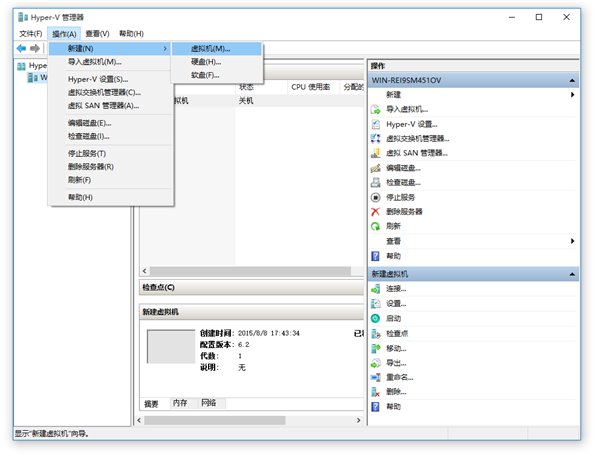600x466 pixels.
Task: Click the details pane horizontal scrollbar
Action: point(215,420)
